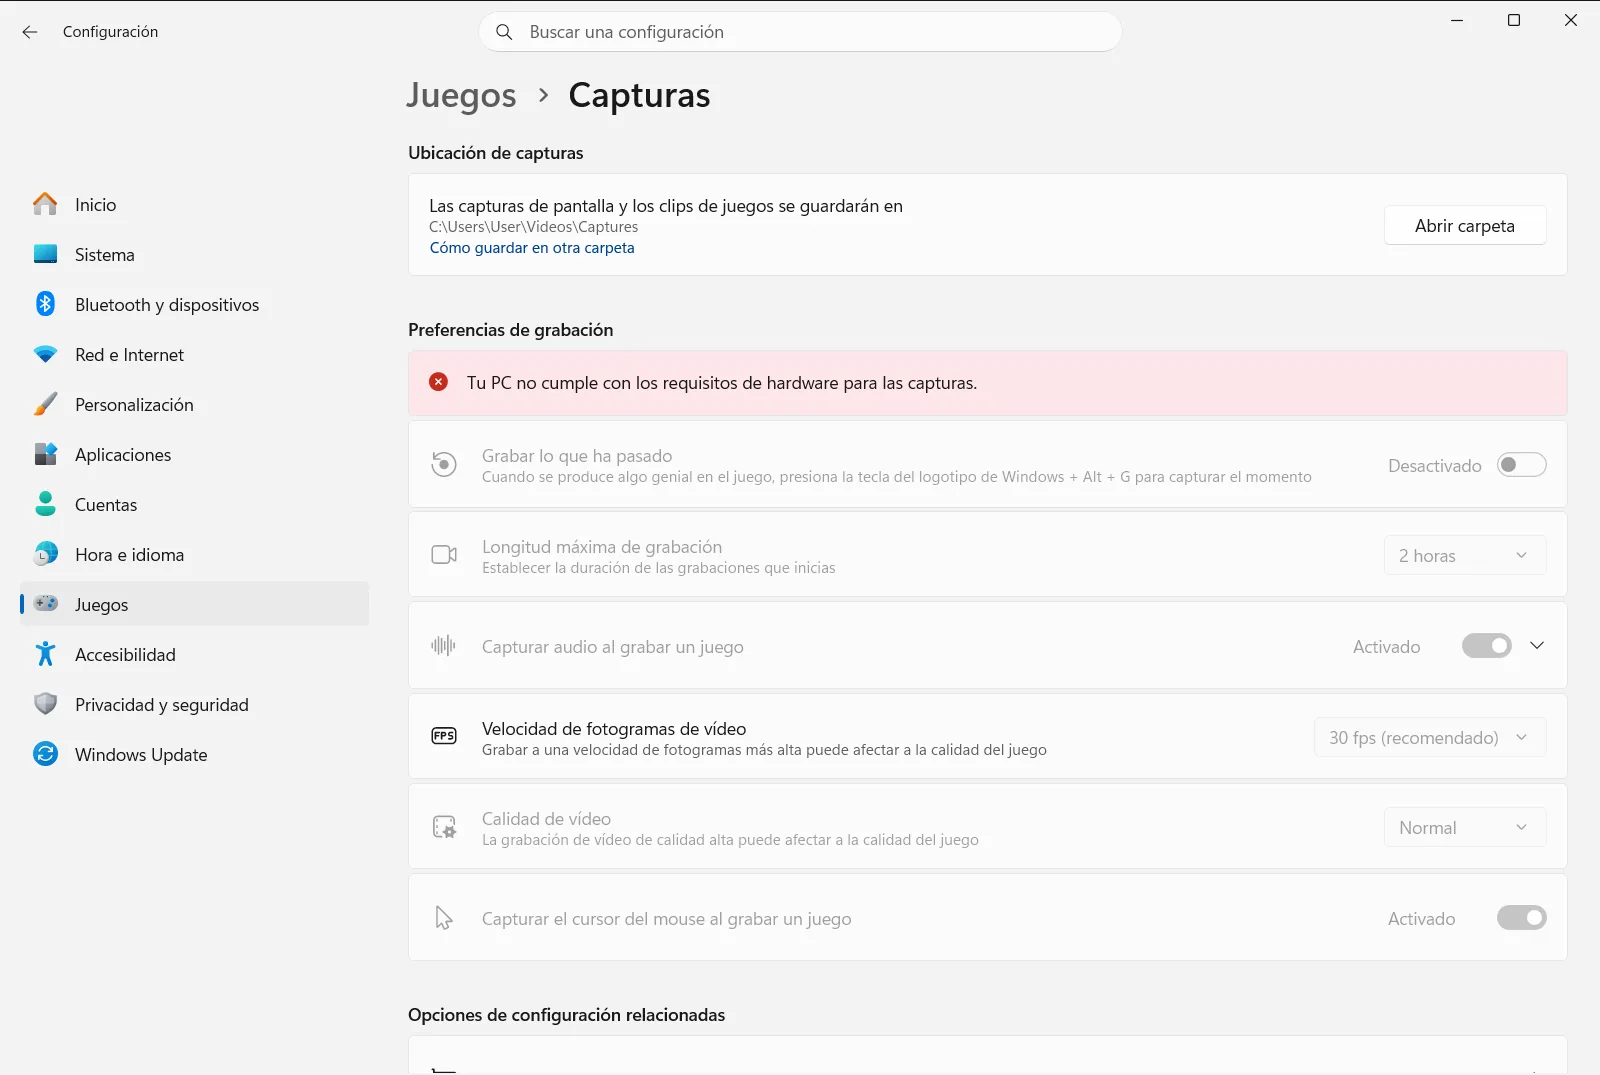This screenshot has width=1600, height=1075.
Task: Click the Juegos gamepad icon
Action: pos(45,603)
